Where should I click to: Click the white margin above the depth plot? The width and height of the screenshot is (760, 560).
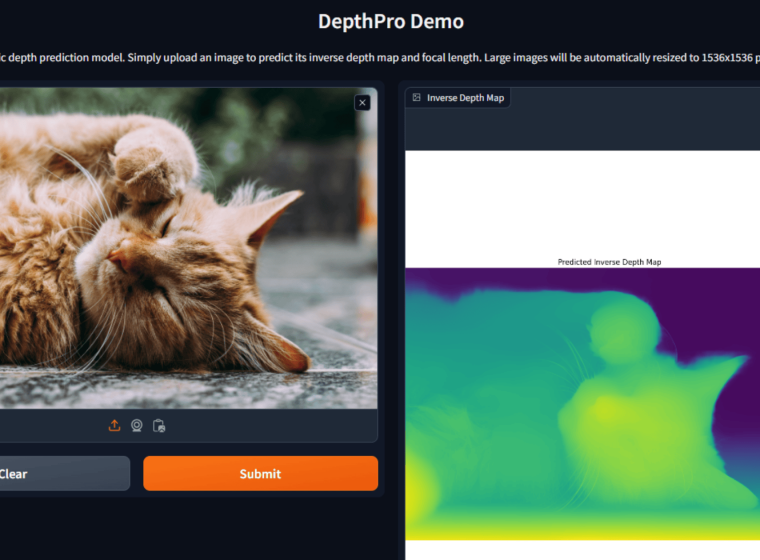[580, 200]
